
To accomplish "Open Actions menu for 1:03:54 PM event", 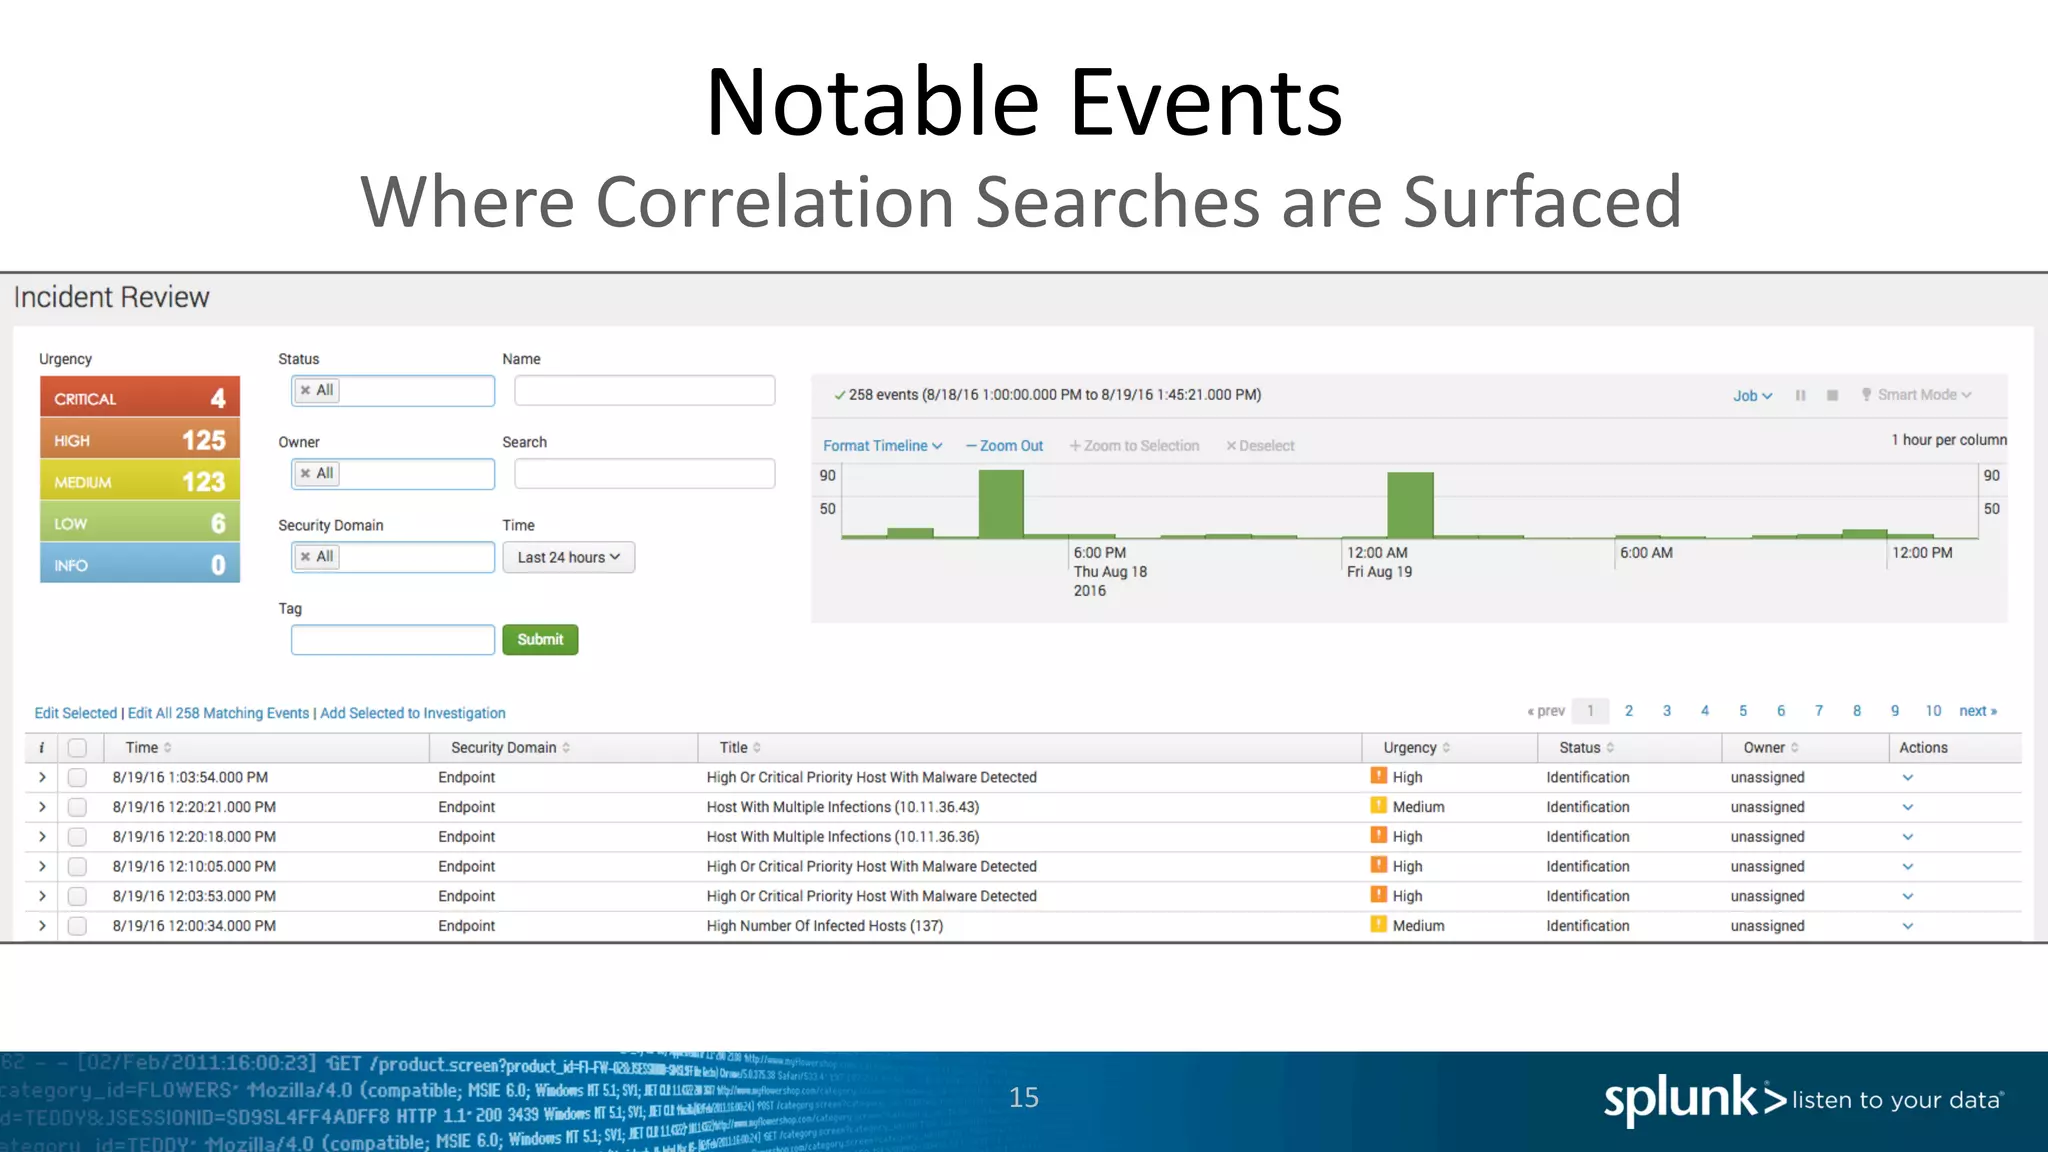I will tap(1908, 777).
